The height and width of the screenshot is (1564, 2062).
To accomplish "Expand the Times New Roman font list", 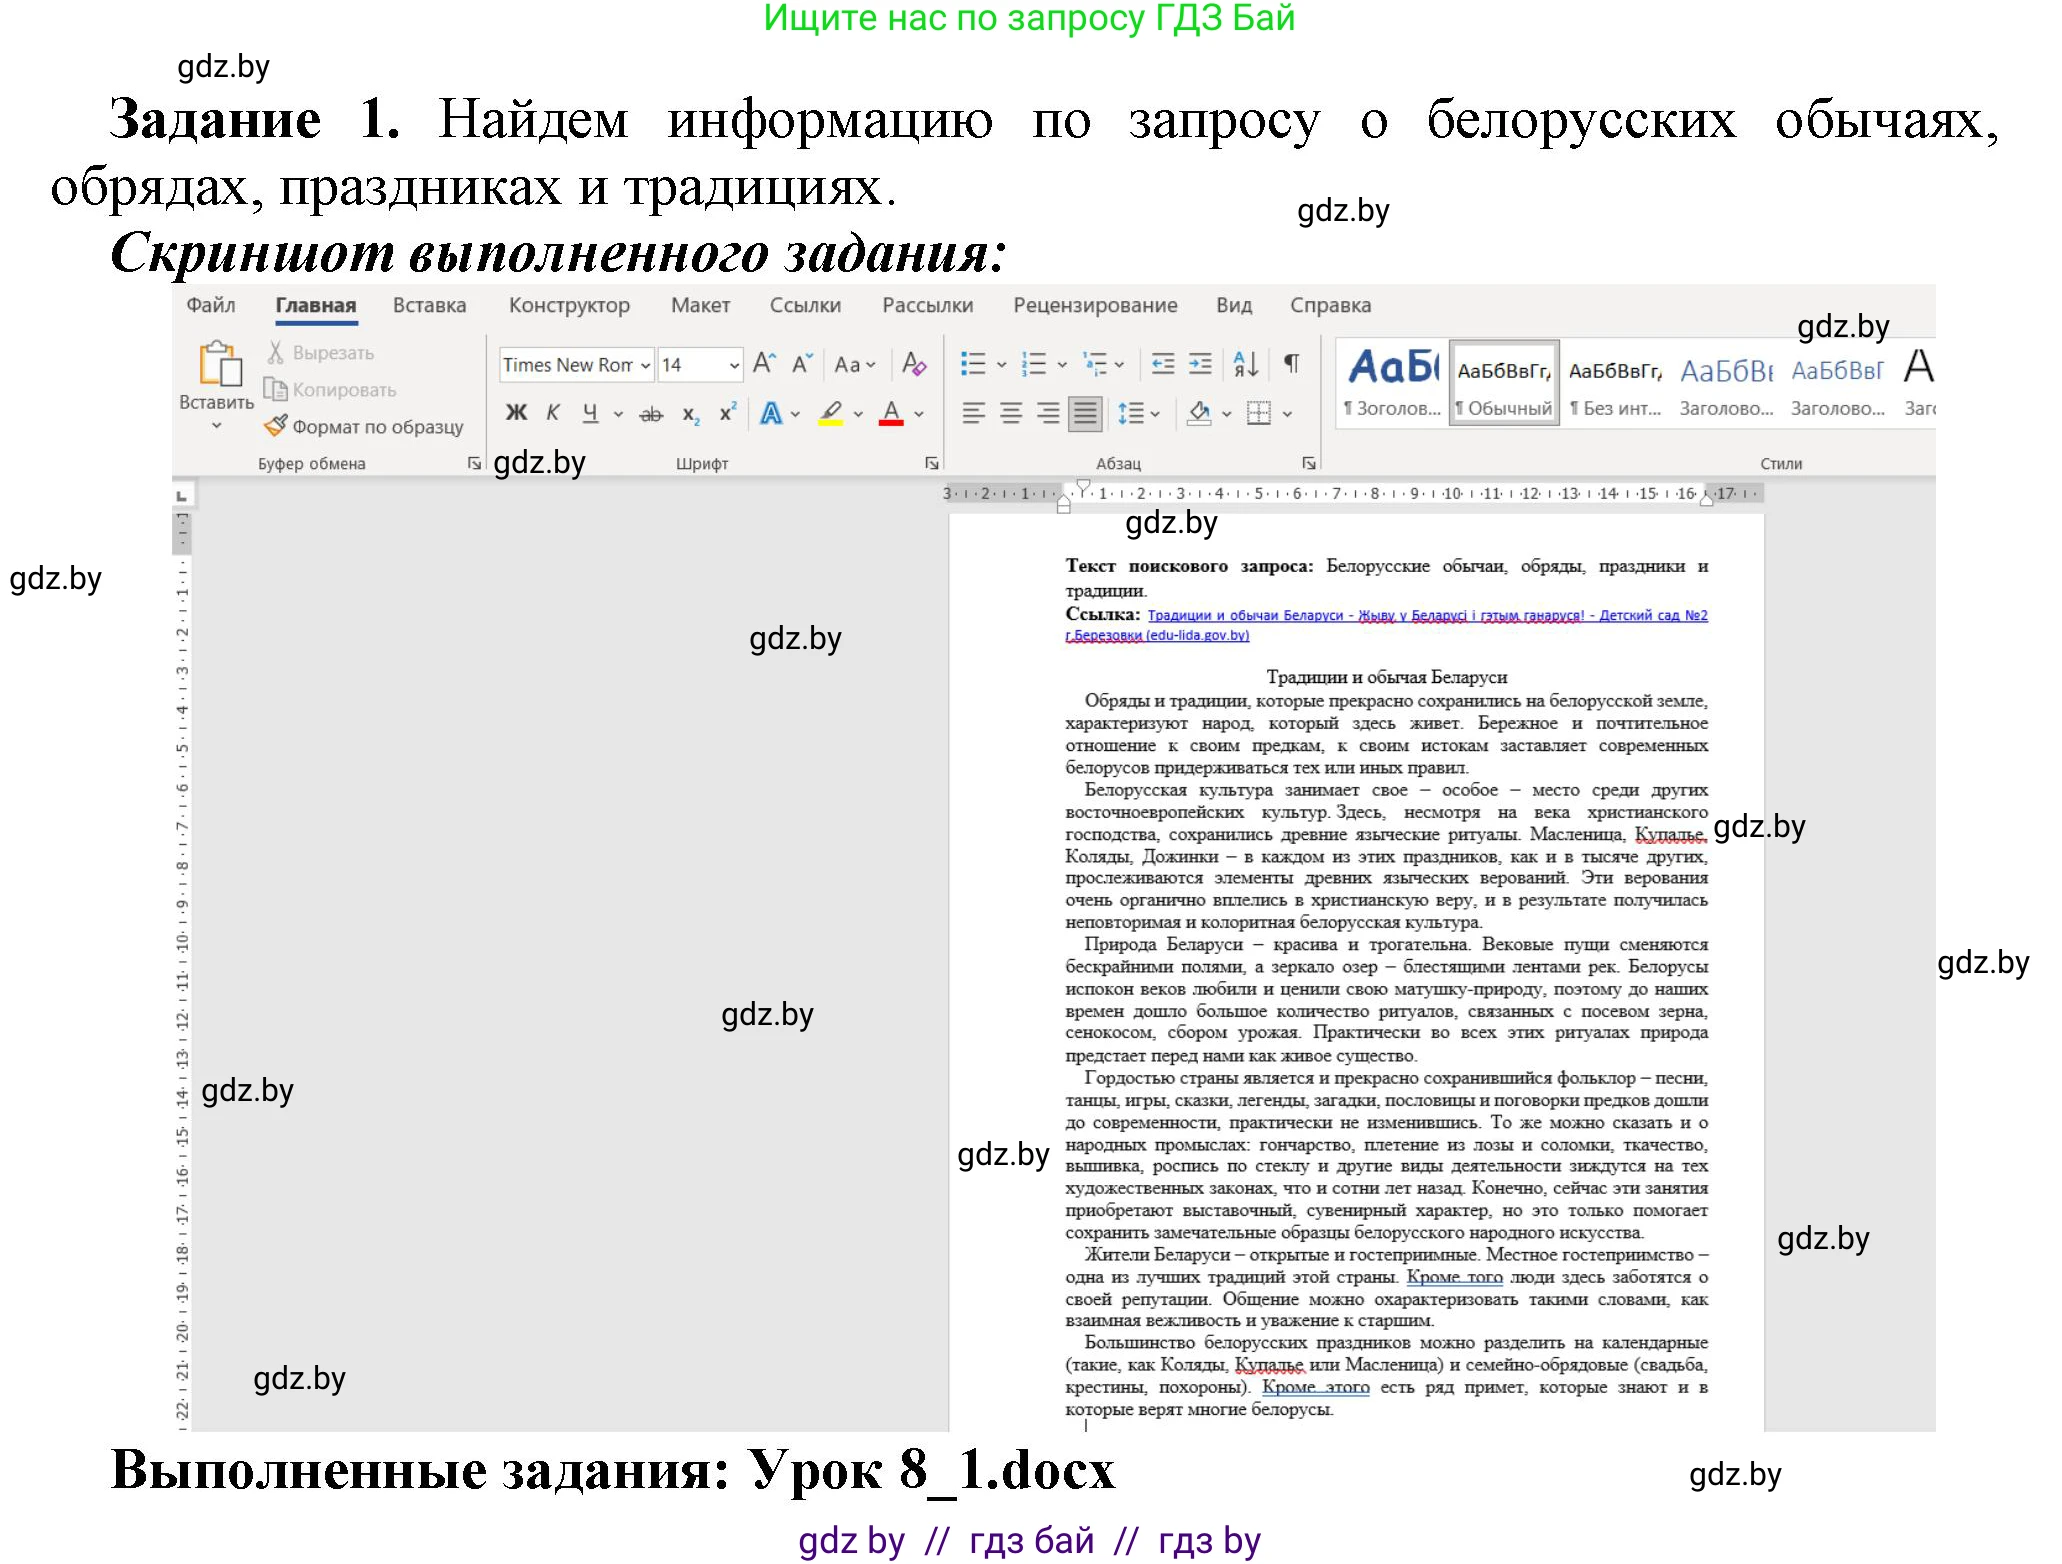I will [x=644, y=364].
